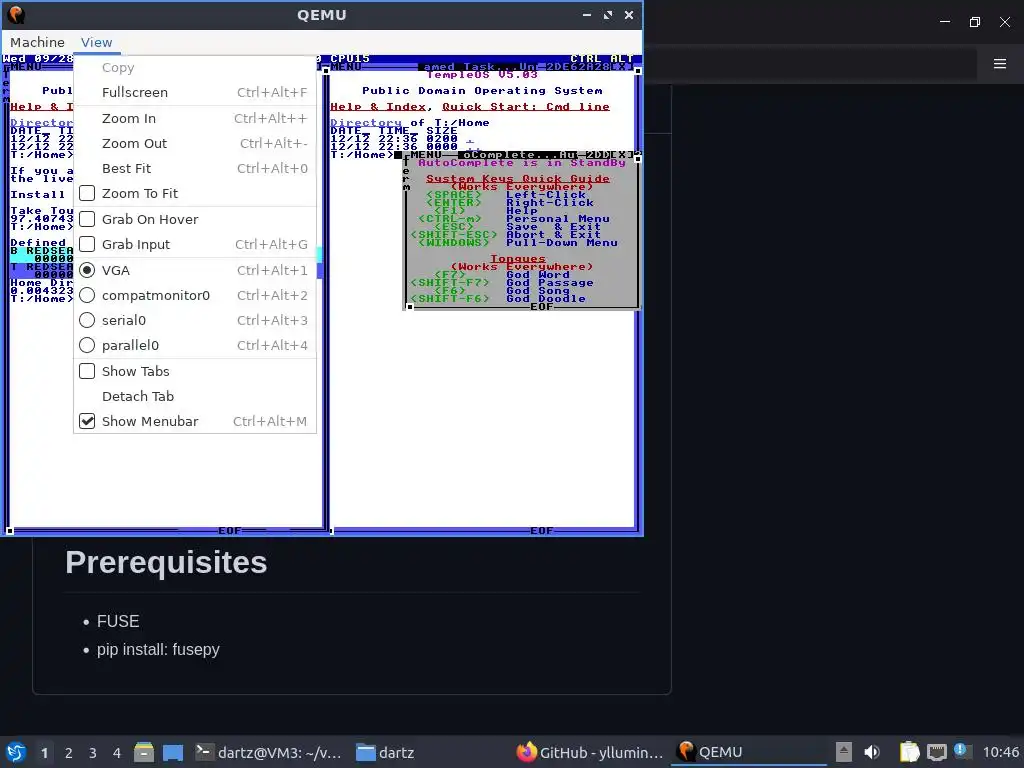Click the taskbar clock showing 10:46
Screen dimensions: 1024x768
click(x=1000, y=752)
